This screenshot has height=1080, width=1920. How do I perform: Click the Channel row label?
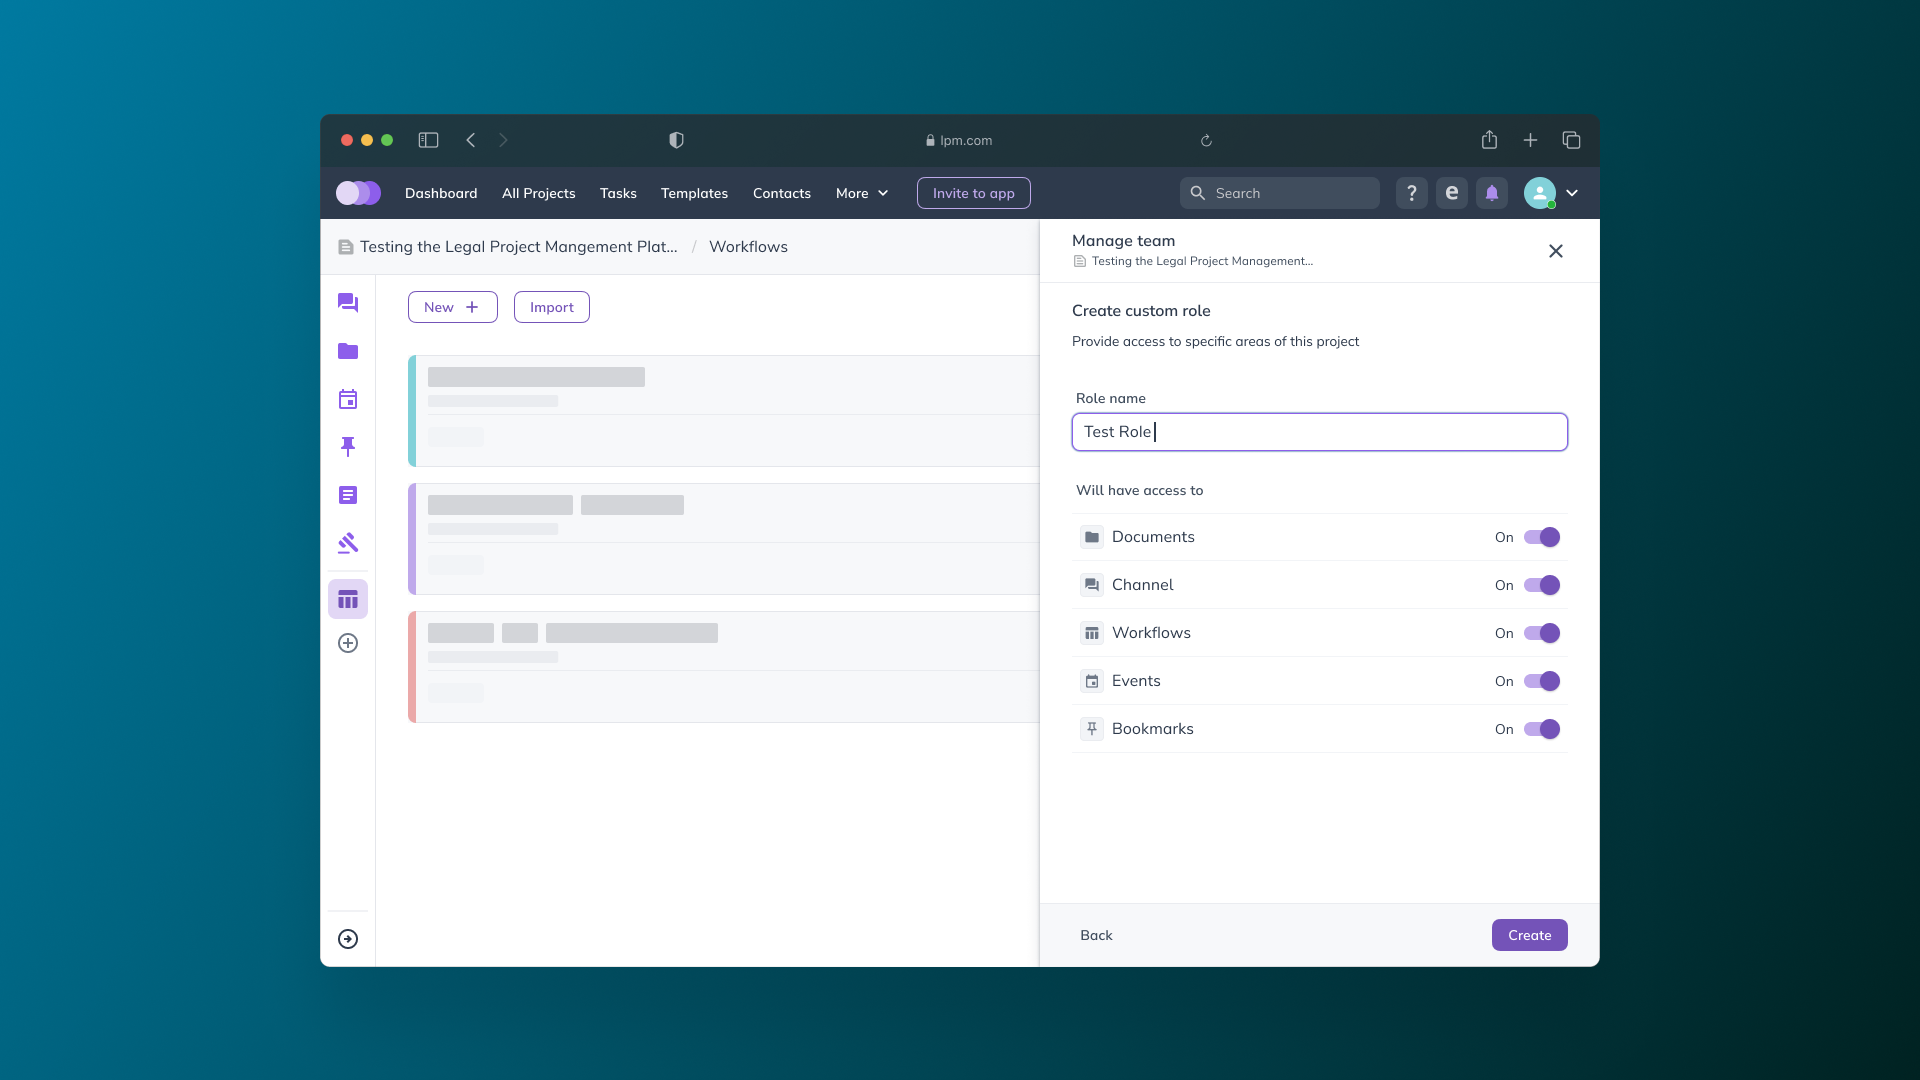1143,585
